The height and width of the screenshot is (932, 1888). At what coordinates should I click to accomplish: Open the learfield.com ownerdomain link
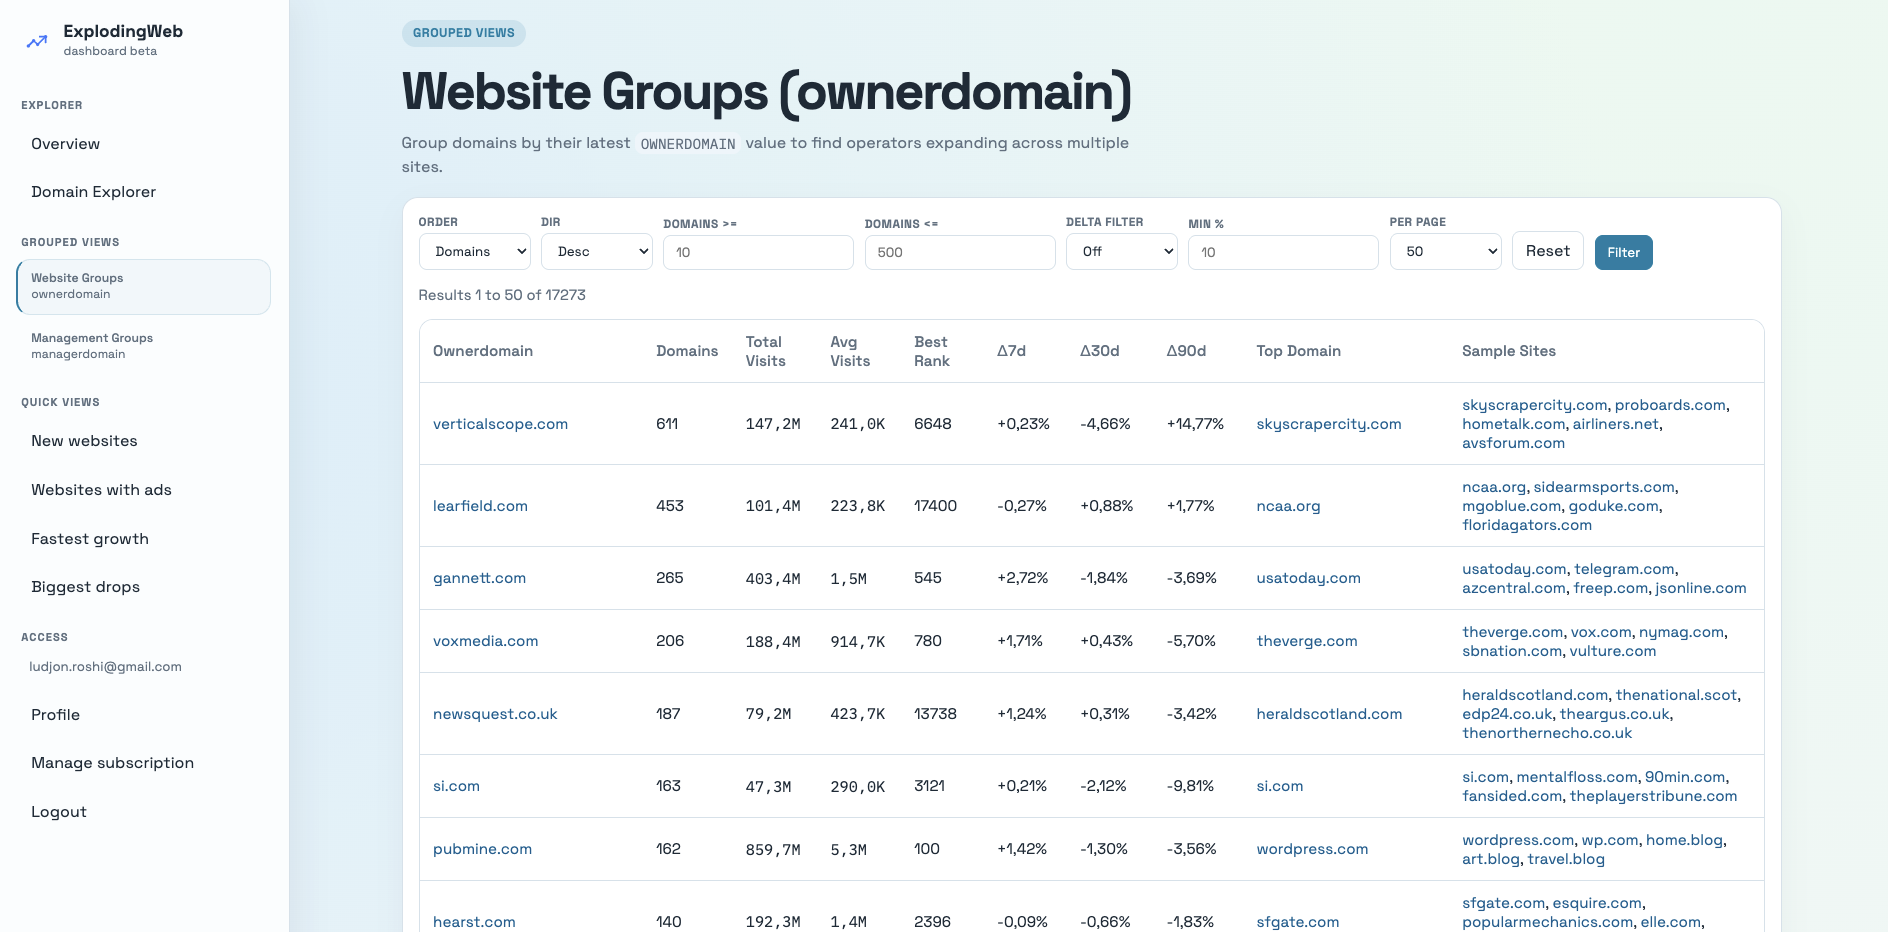point(480,506)
